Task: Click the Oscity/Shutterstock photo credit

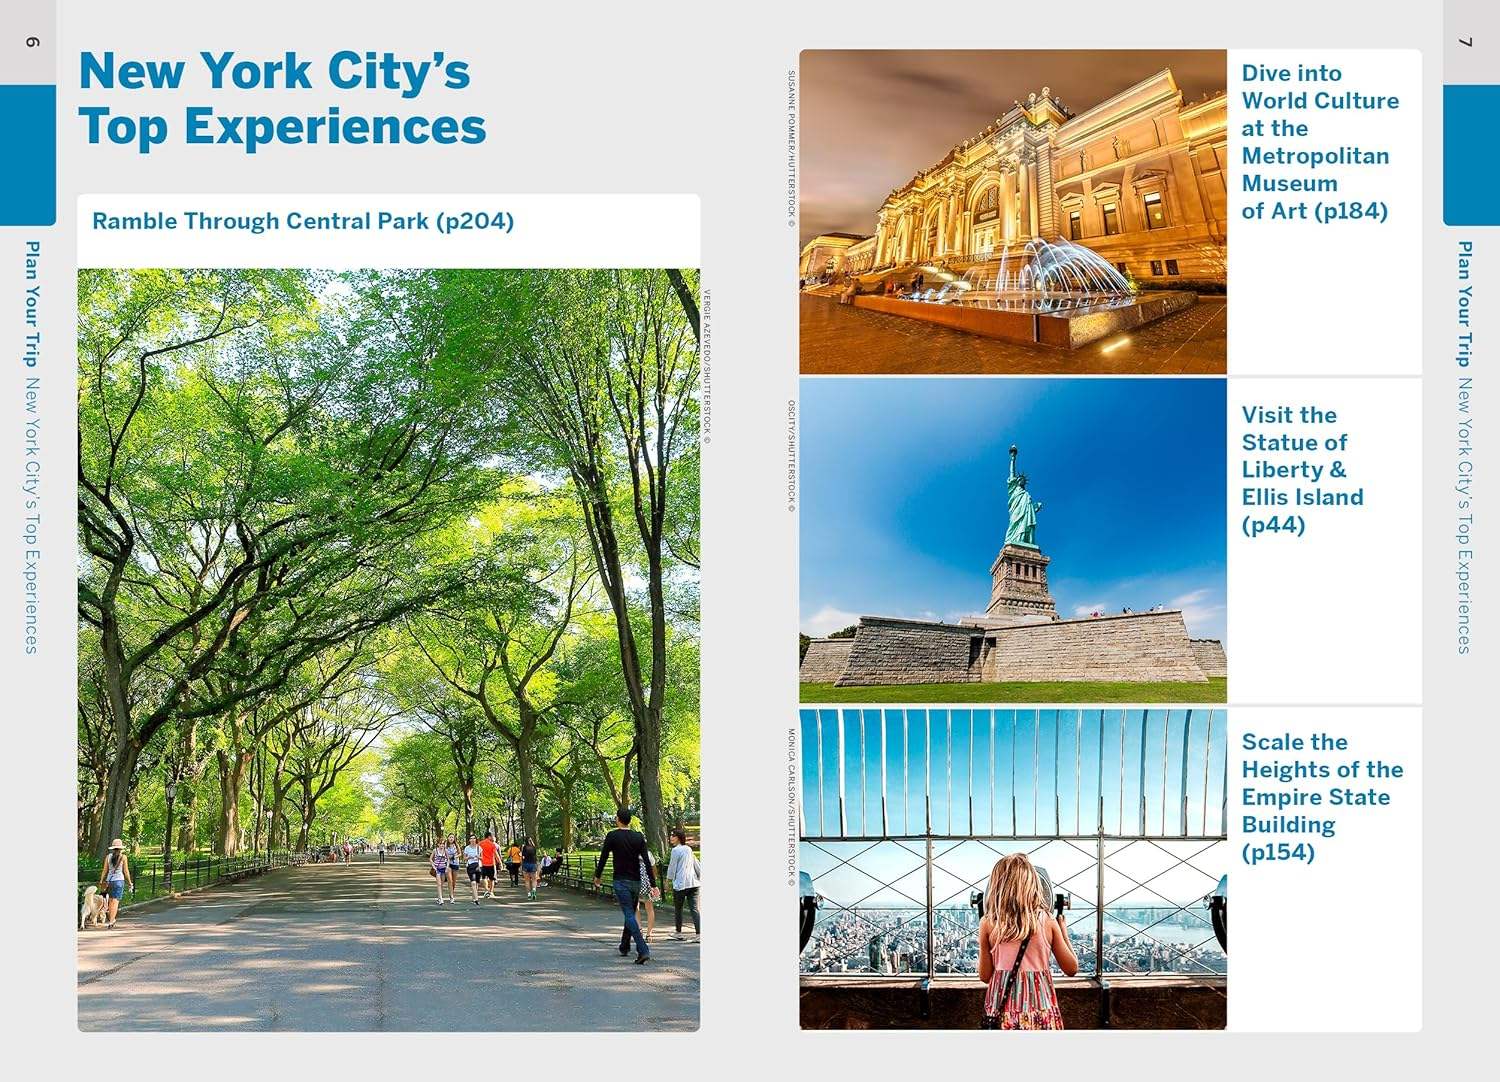Action: coord(791,456)
